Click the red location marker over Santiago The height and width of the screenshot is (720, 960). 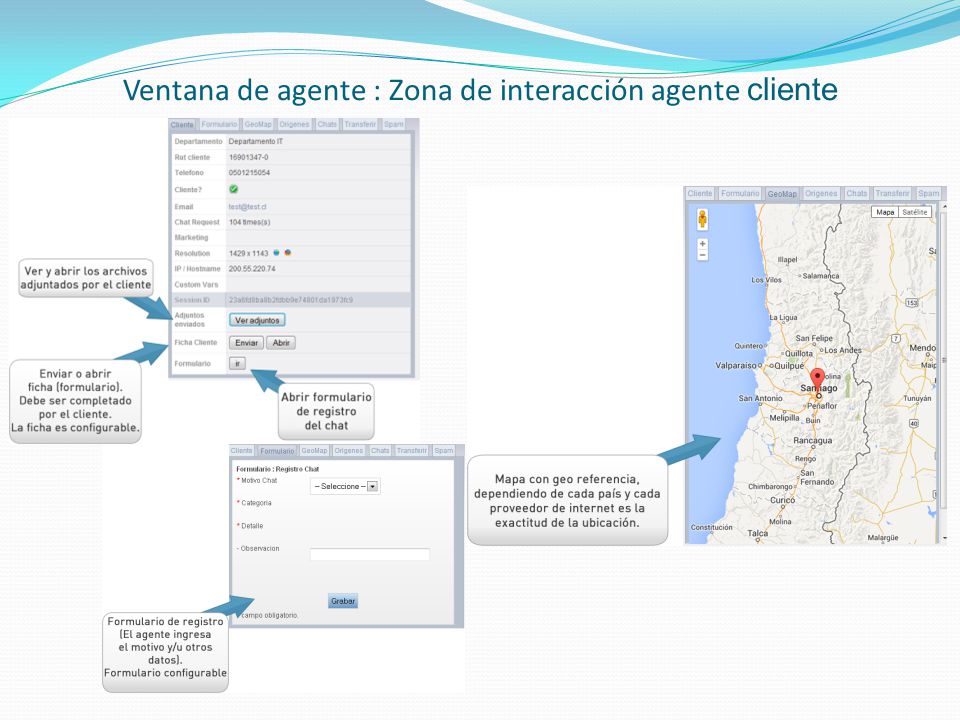click(x=817, y=381)
